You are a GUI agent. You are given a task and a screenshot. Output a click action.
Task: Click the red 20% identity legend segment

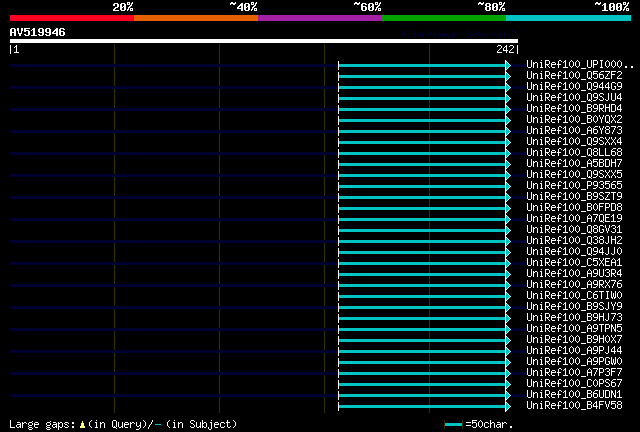tap(72, 18)
